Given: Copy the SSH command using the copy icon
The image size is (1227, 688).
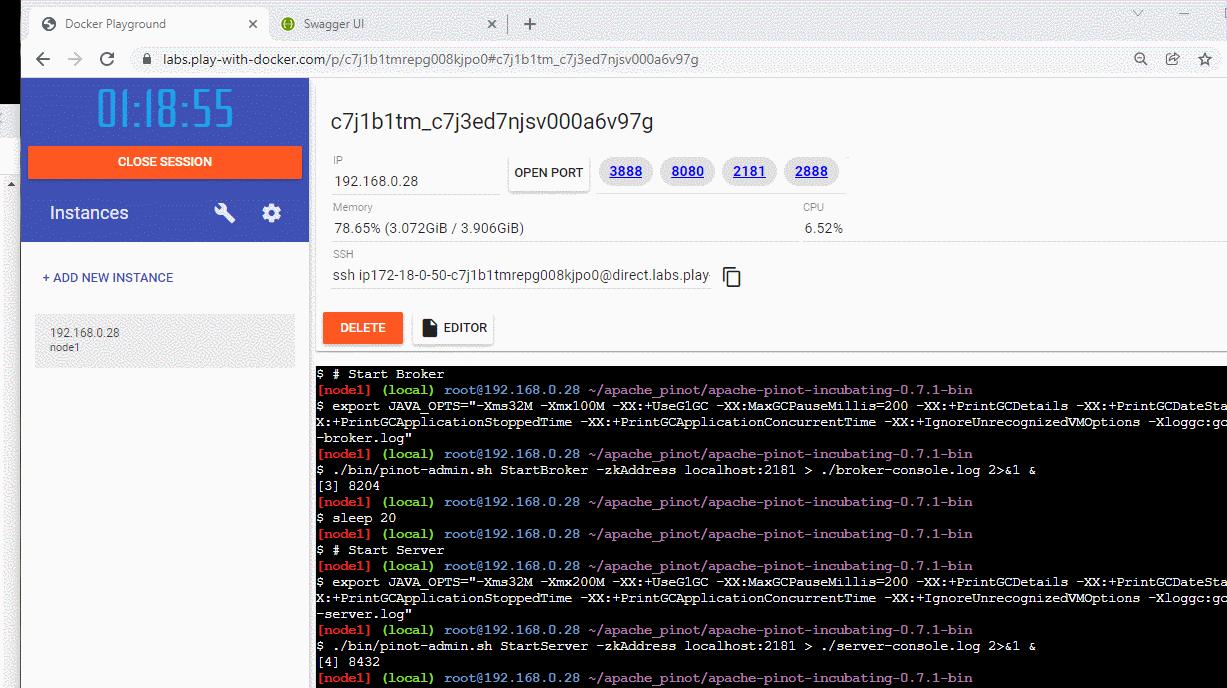Looking at the screenshot, I should (732, 277).
